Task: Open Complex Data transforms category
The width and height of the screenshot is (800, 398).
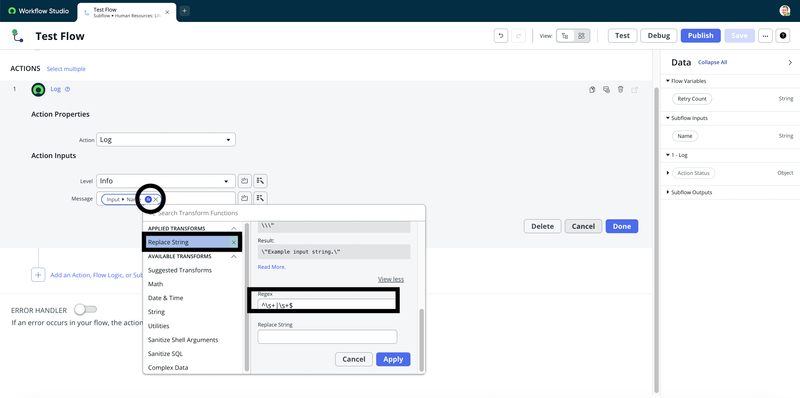Action: click(168, 367)
